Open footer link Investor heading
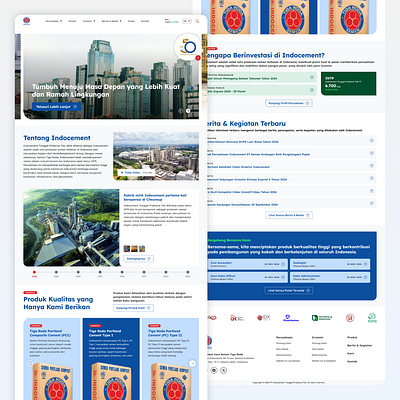400x400 pixels. coord(317,337)
